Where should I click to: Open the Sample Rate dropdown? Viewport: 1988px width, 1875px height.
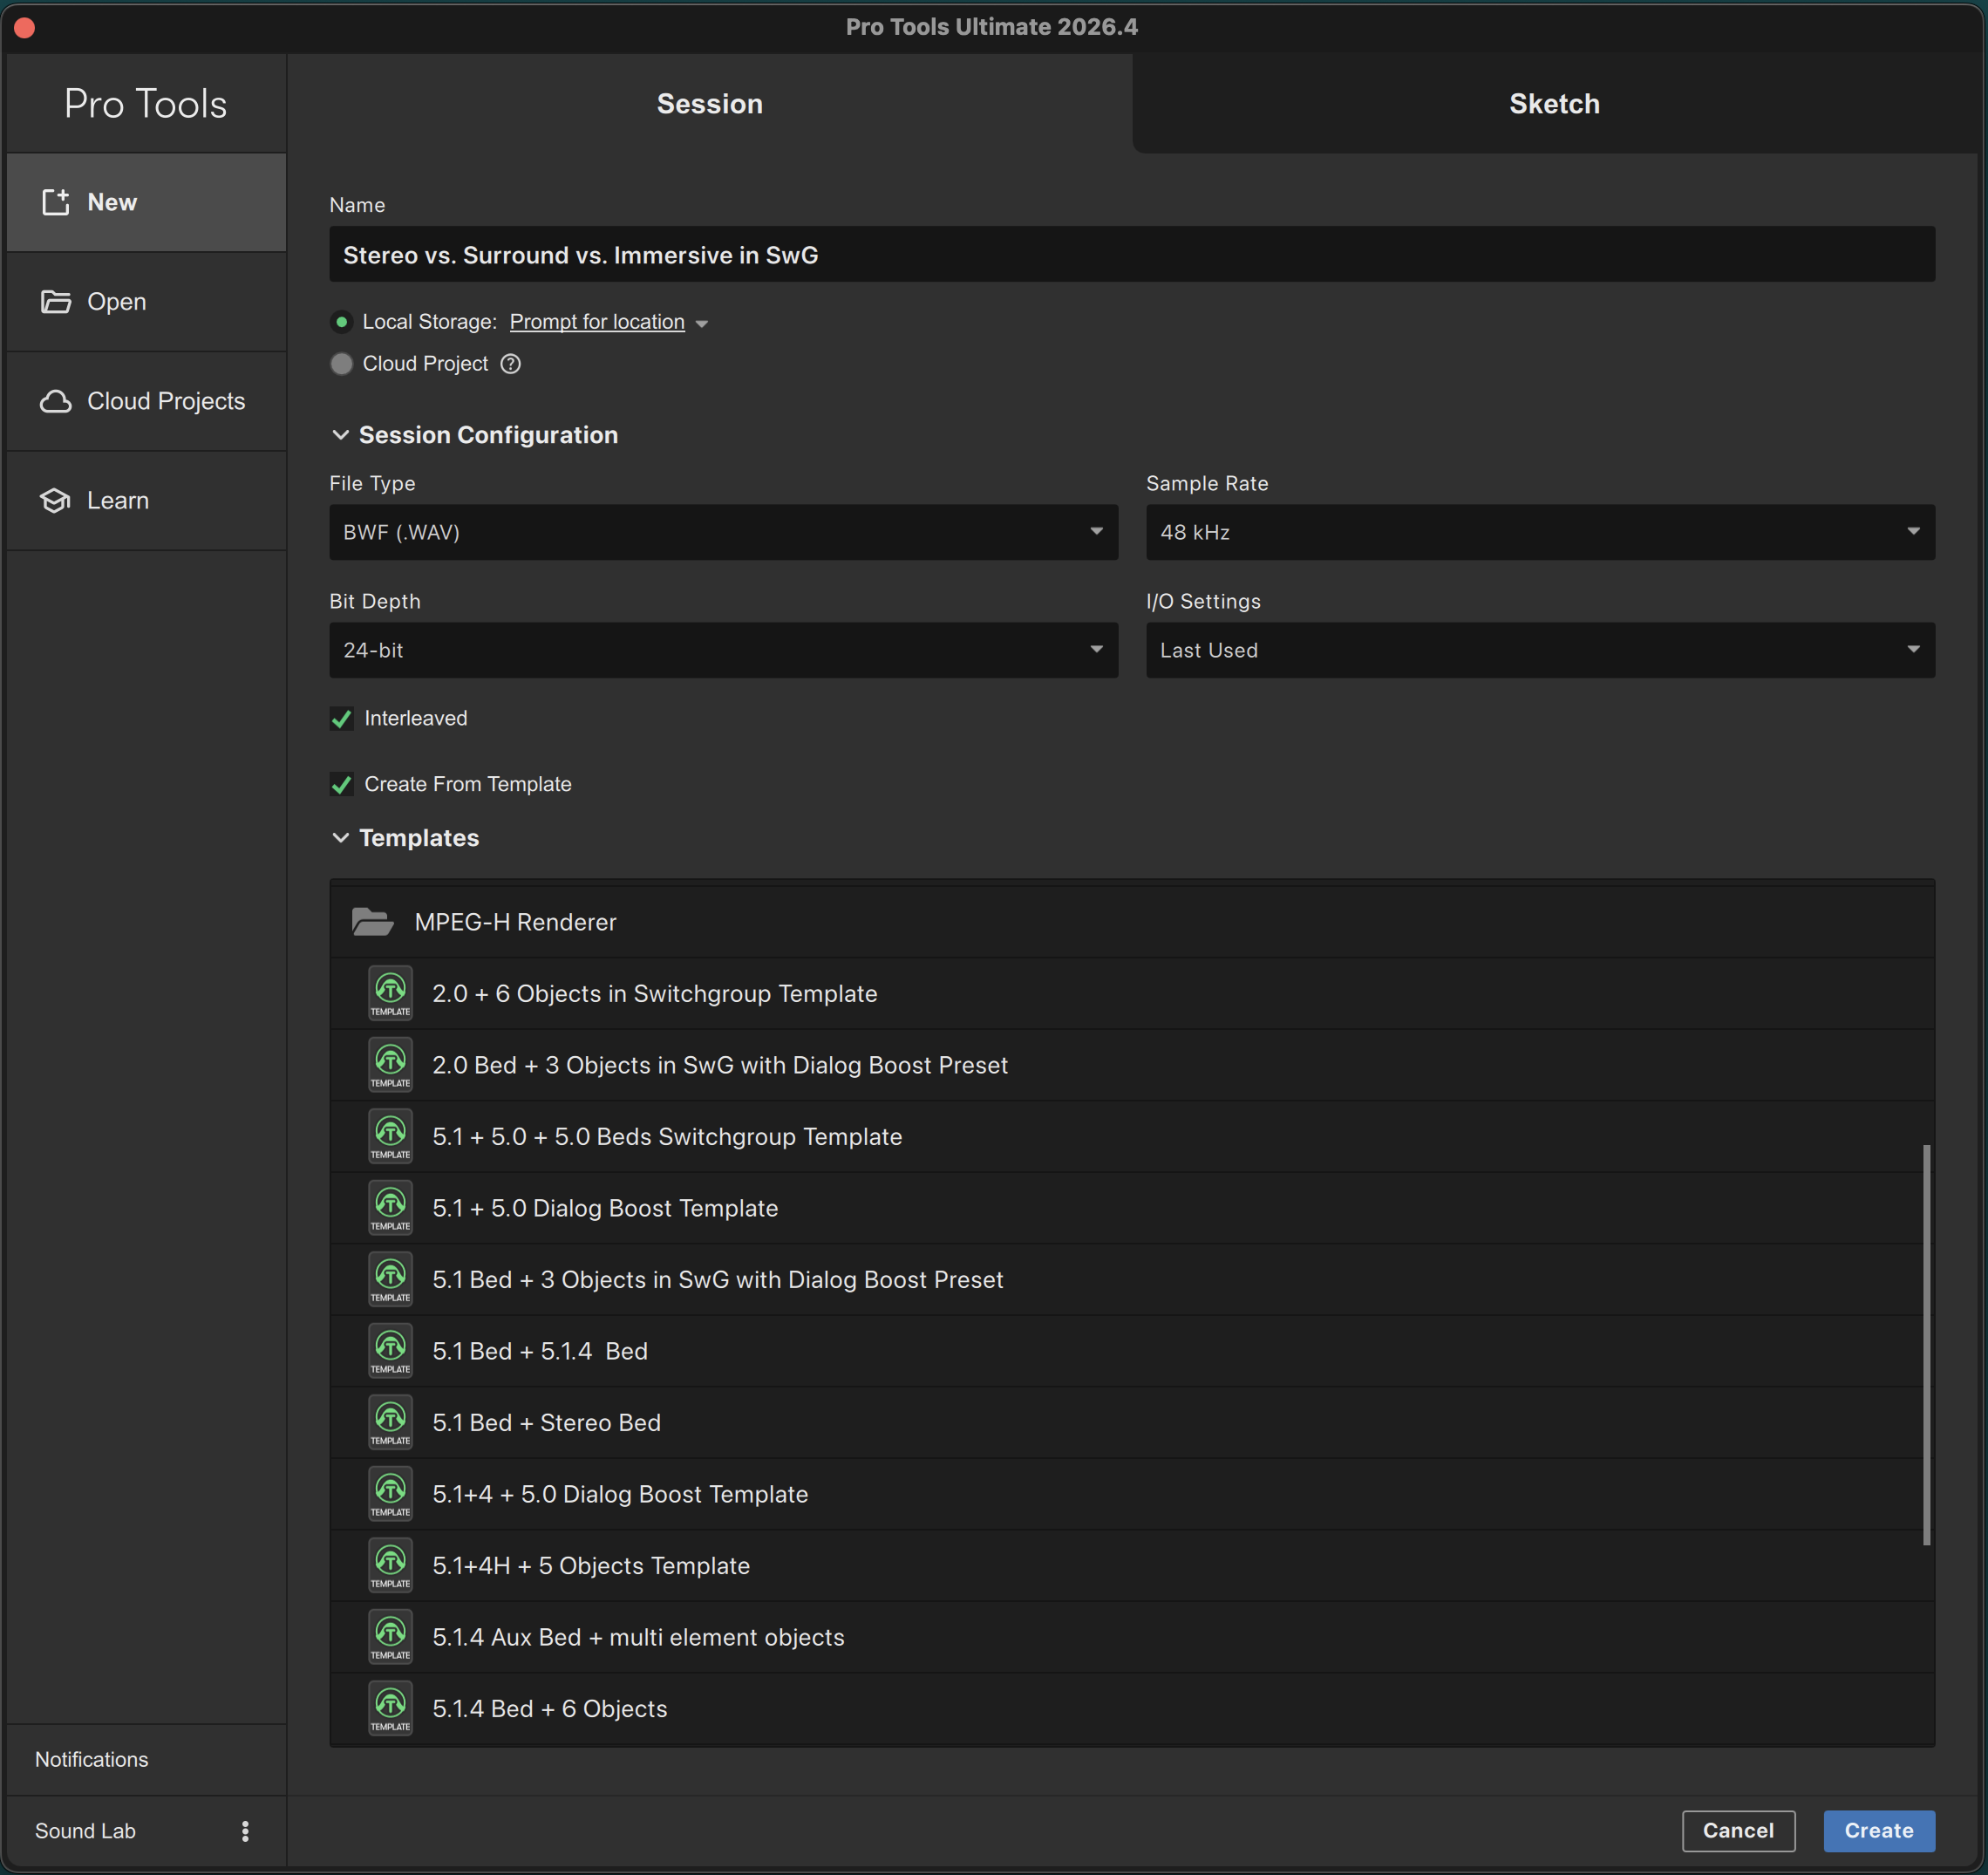pos(1540,532)
